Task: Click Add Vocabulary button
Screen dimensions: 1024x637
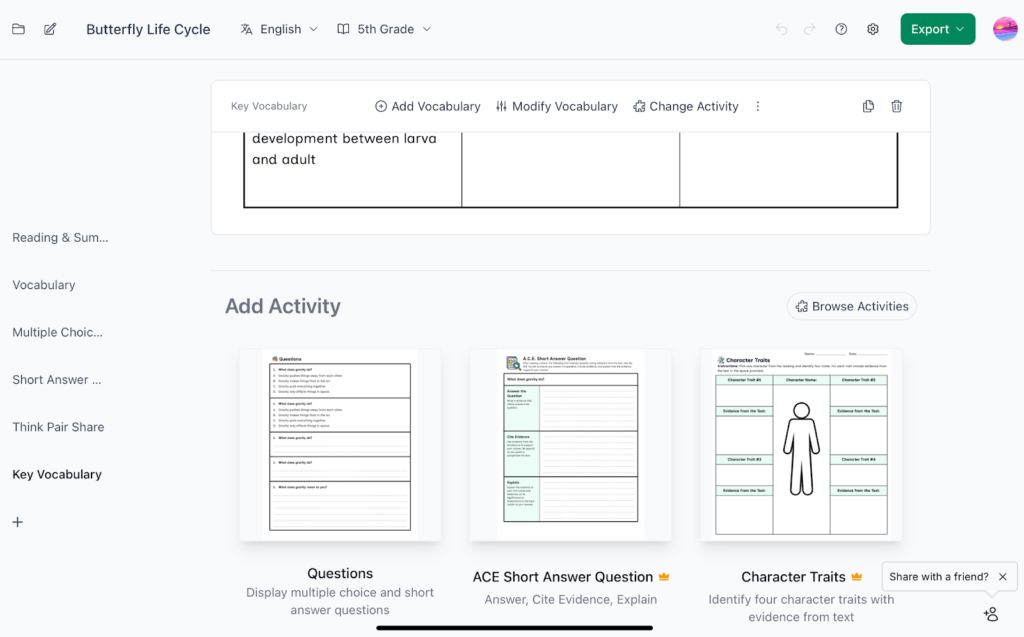Action: 427,106
